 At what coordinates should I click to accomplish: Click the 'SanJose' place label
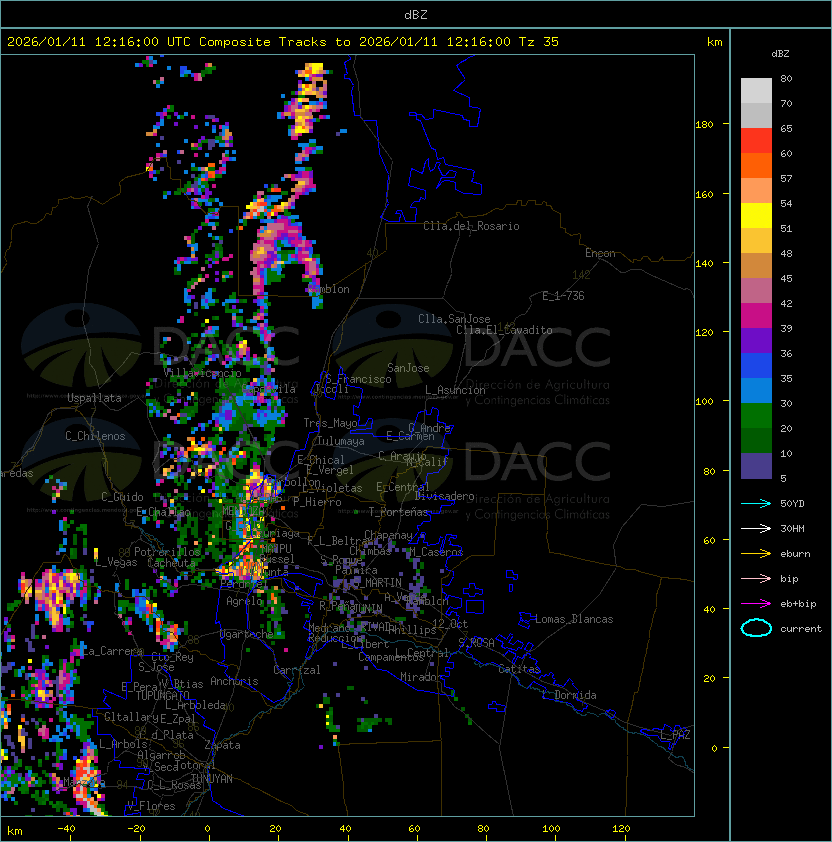[x=408, y=368]
